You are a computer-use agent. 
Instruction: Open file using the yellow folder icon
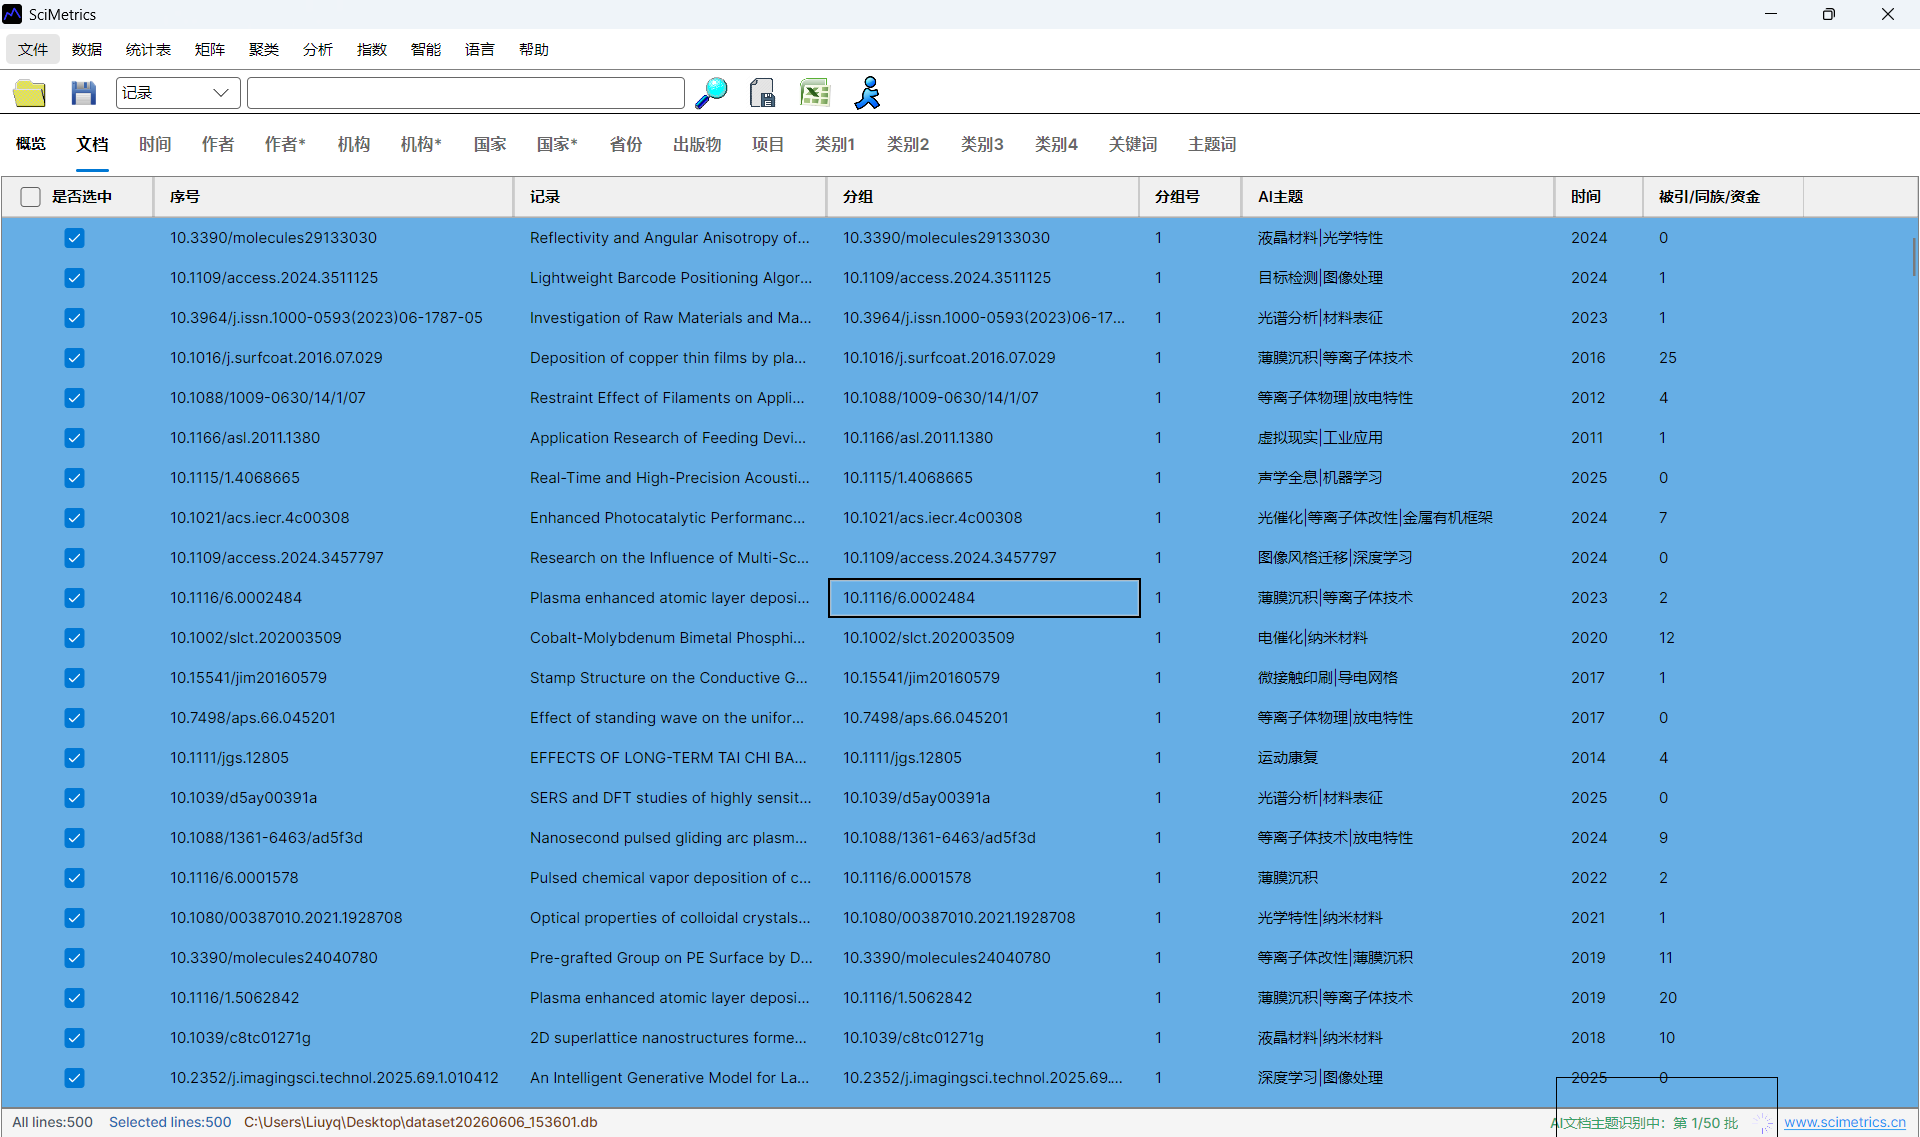click(30, 93)
